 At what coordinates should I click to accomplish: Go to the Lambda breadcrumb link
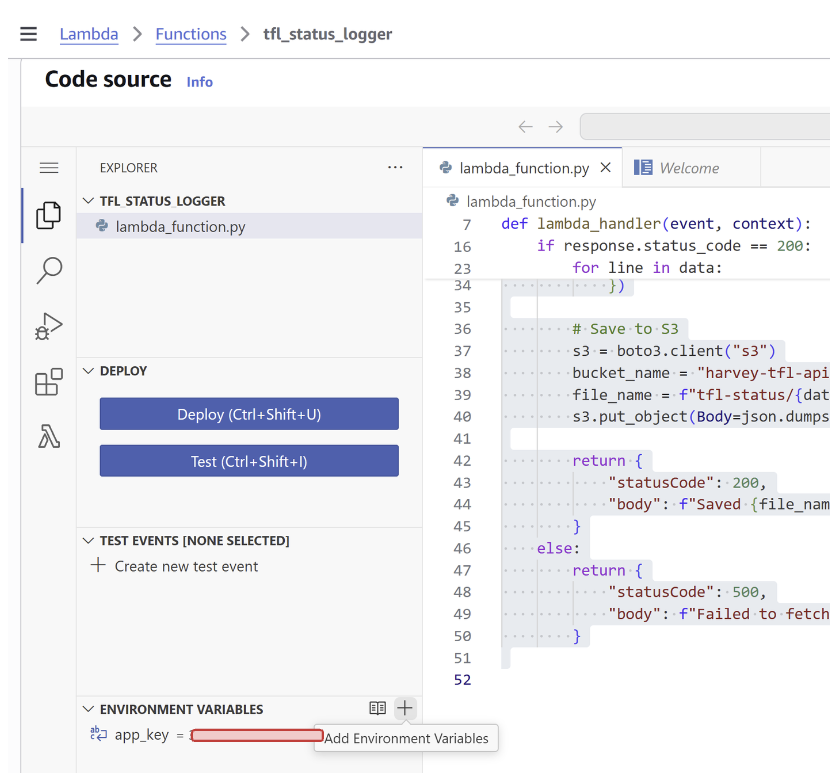pos(89,34)
